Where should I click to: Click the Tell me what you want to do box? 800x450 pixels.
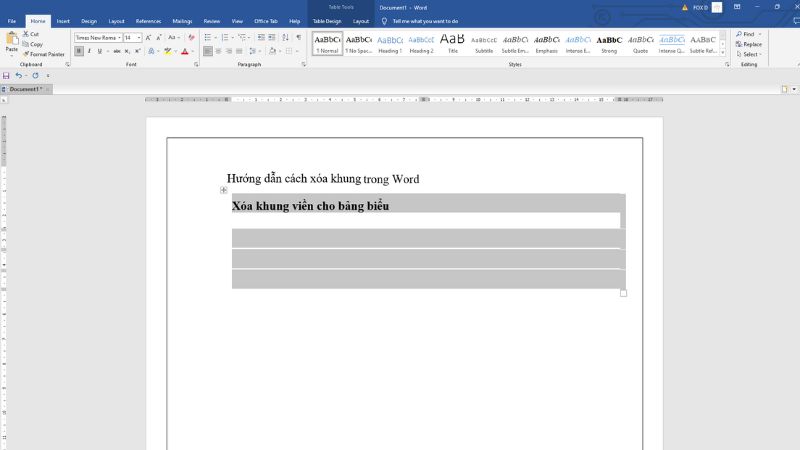tap(425, 20)
